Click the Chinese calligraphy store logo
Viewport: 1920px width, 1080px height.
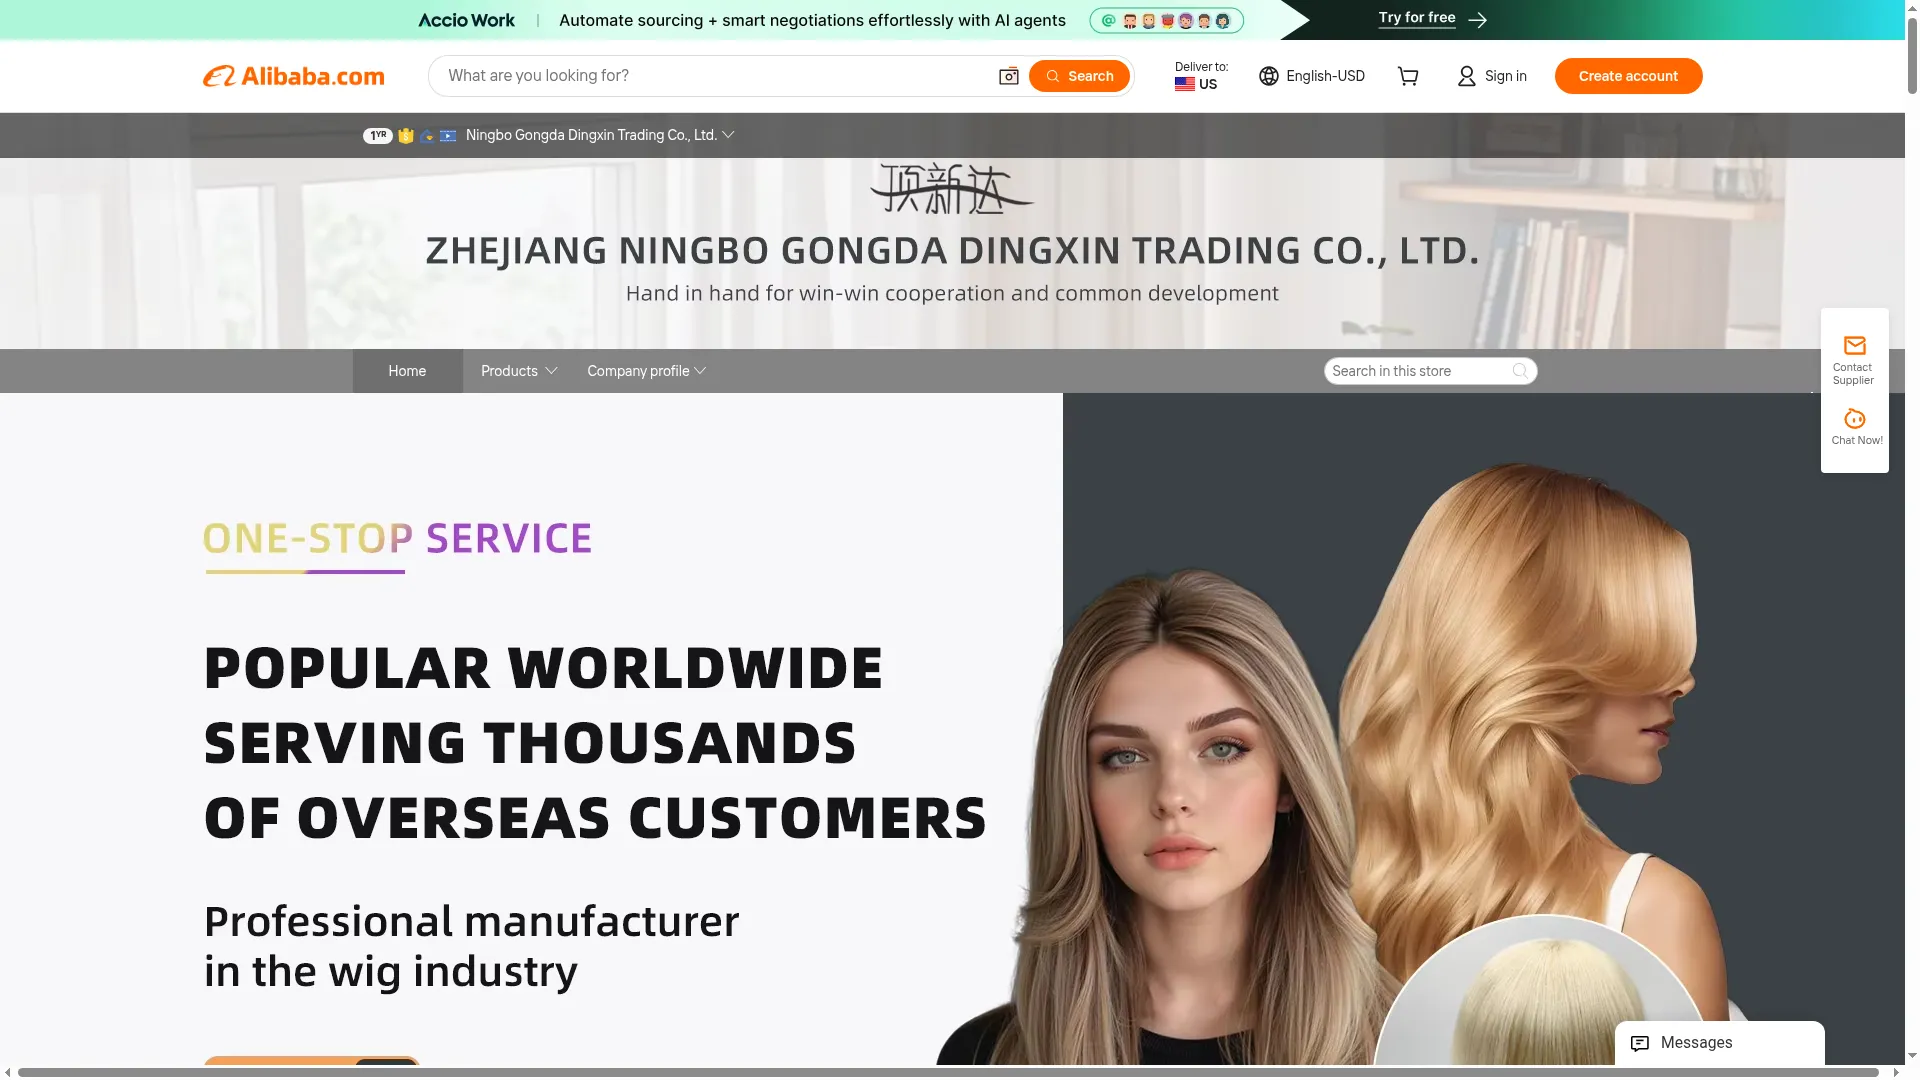[951, 188]
